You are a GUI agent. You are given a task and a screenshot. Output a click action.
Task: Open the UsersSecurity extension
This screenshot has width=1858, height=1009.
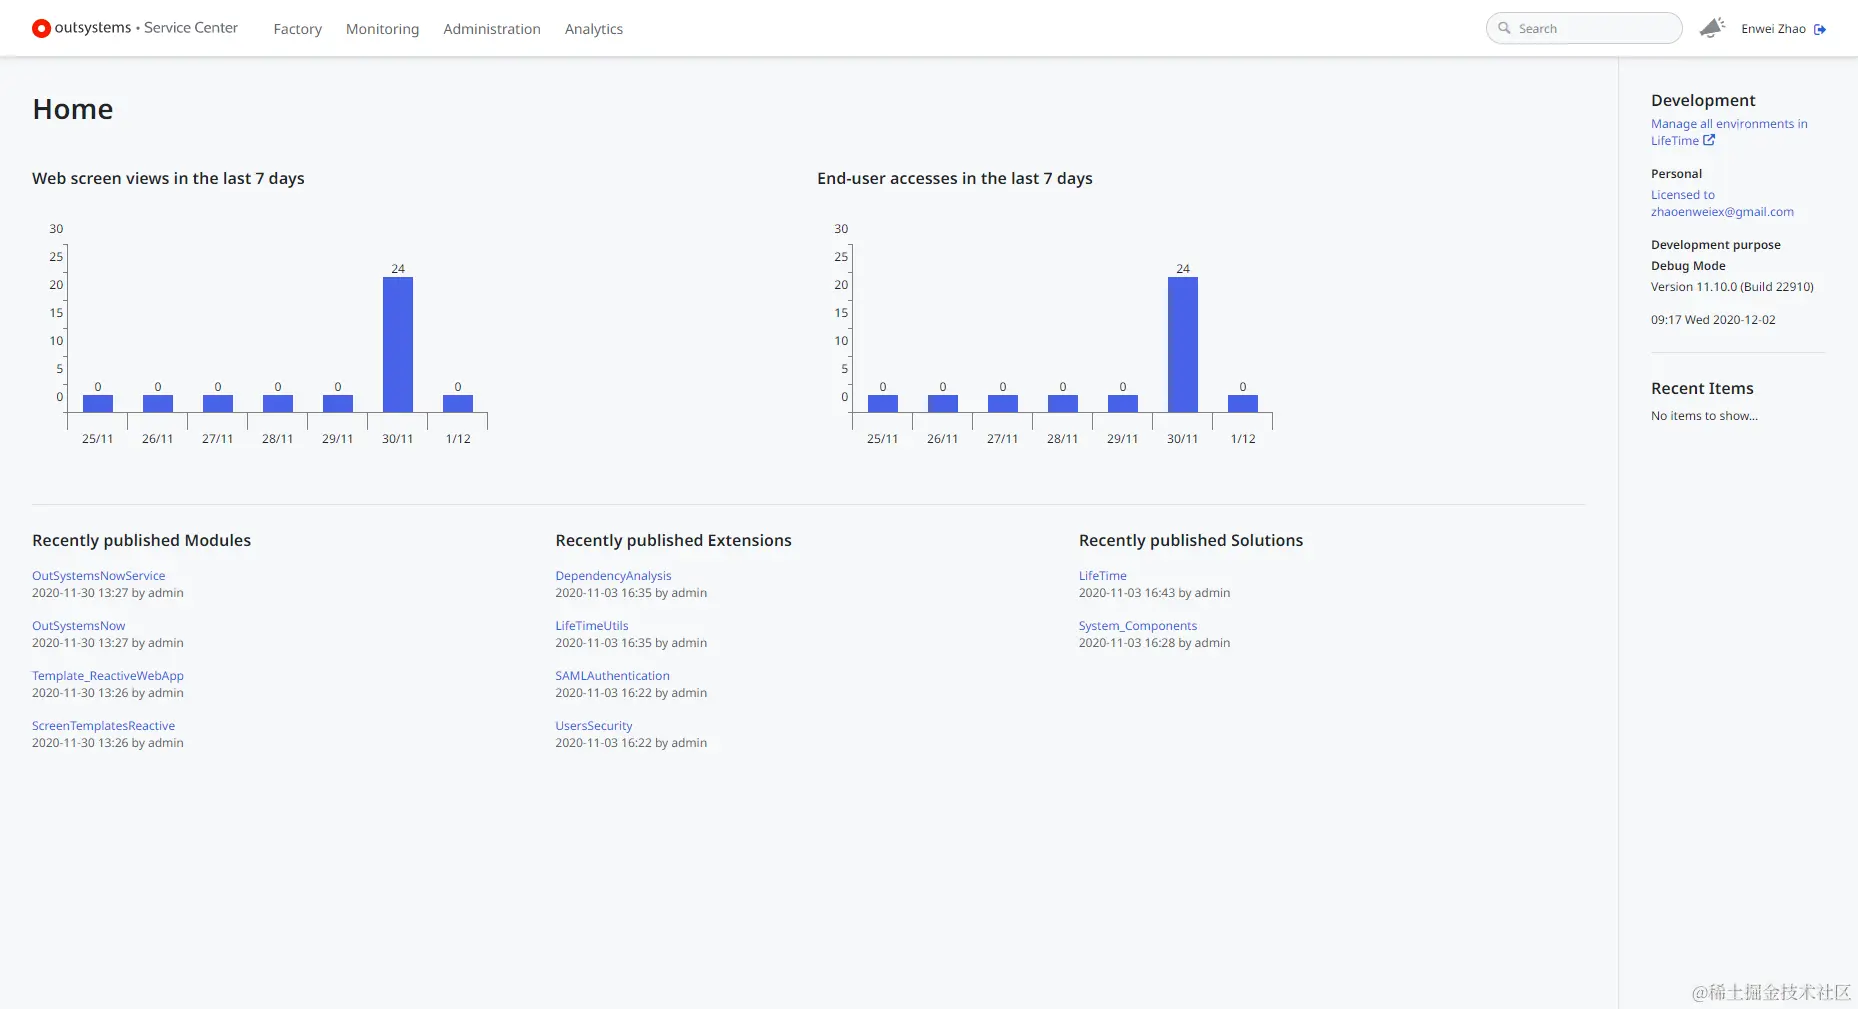[x=594, y=726]
